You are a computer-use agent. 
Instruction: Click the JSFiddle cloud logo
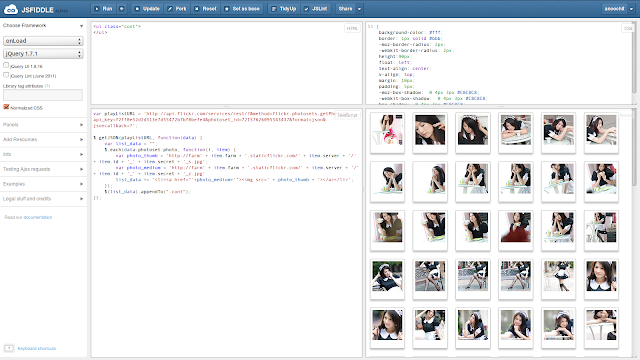(11, 9)
